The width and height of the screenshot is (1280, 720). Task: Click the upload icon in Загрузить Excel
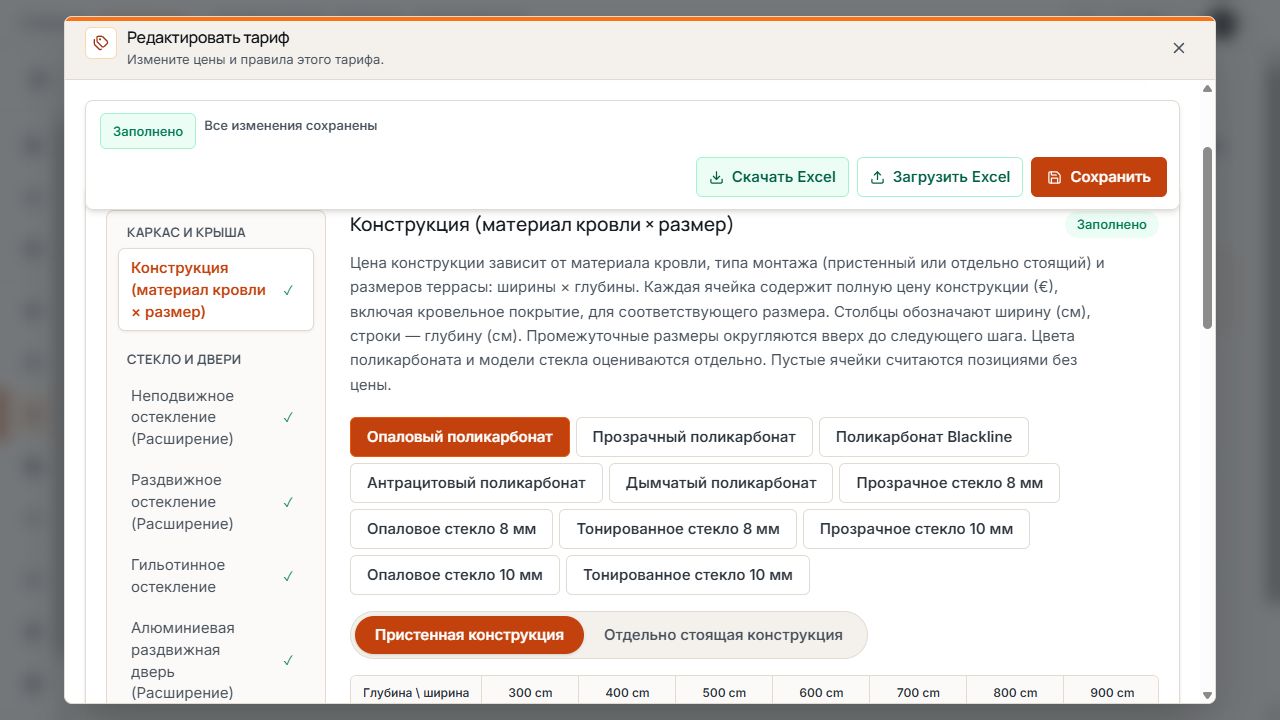[877, 177]
